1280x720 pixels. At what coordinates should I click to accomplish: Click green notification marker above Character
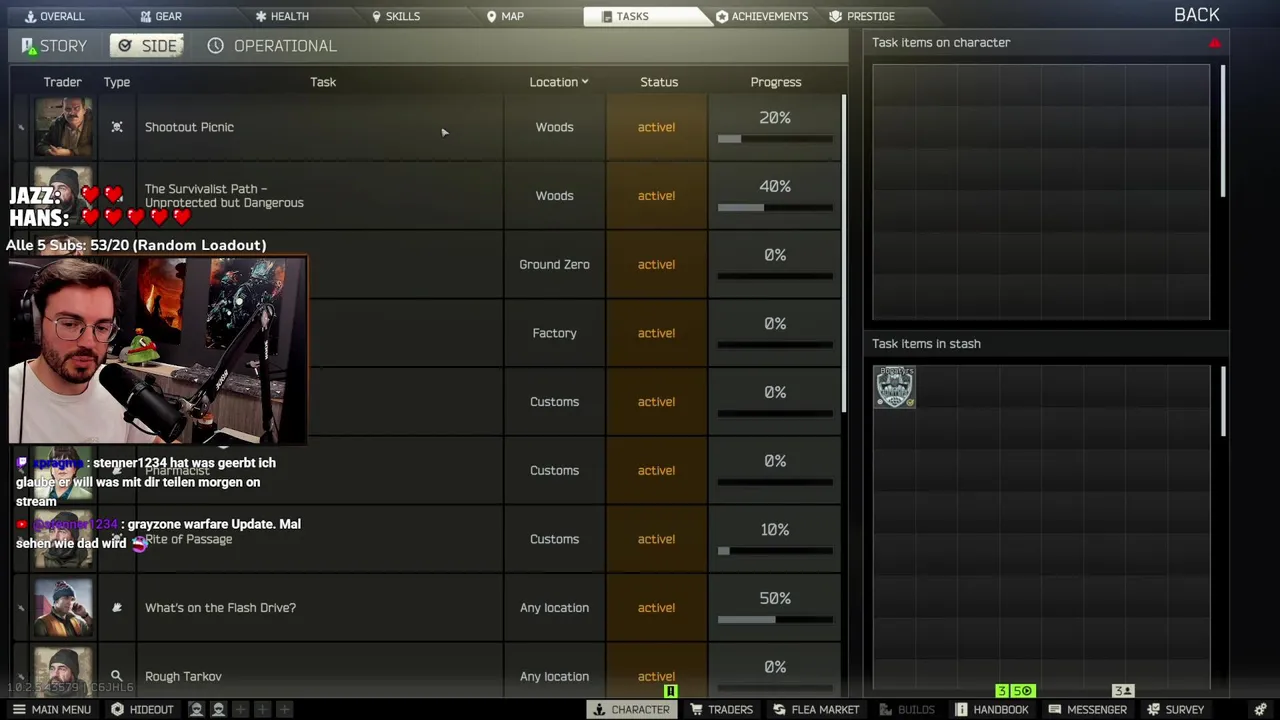[x=671, y=691]
